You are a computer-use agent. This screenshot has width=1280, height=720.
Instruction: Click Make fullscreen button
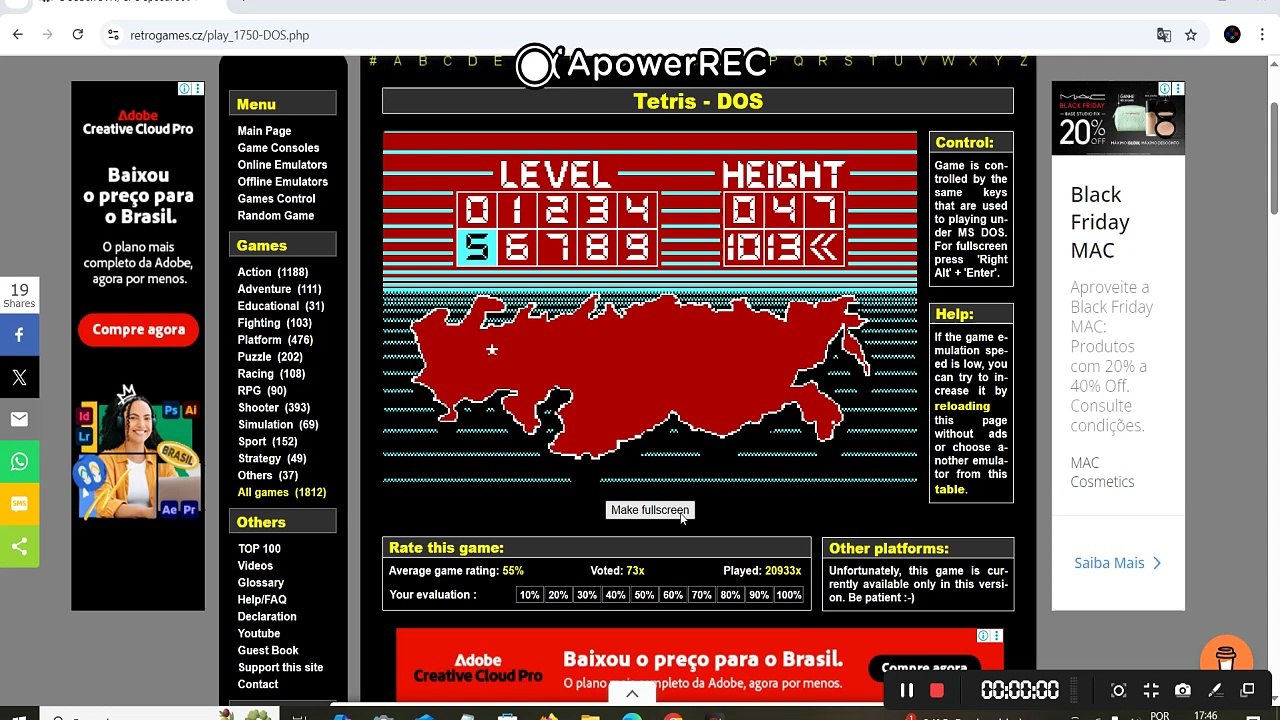click(650, 510)
